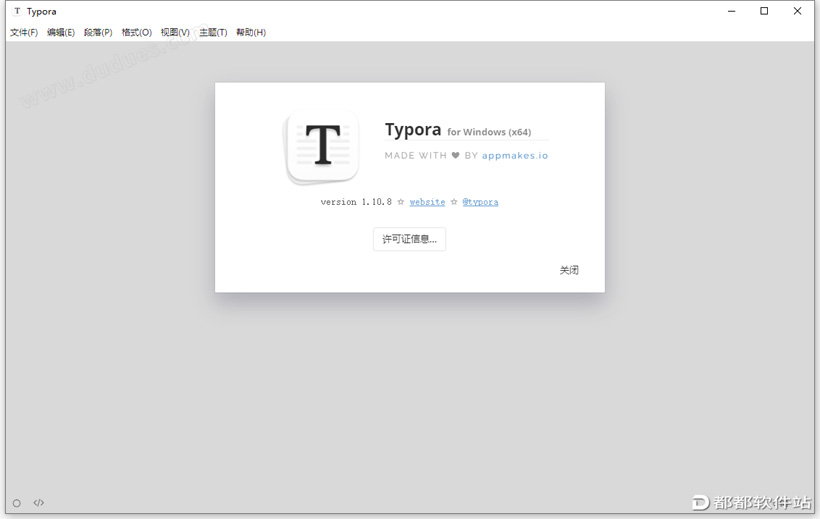
Task: Click the 'for Windows (x64)' text
Action: 489,132
